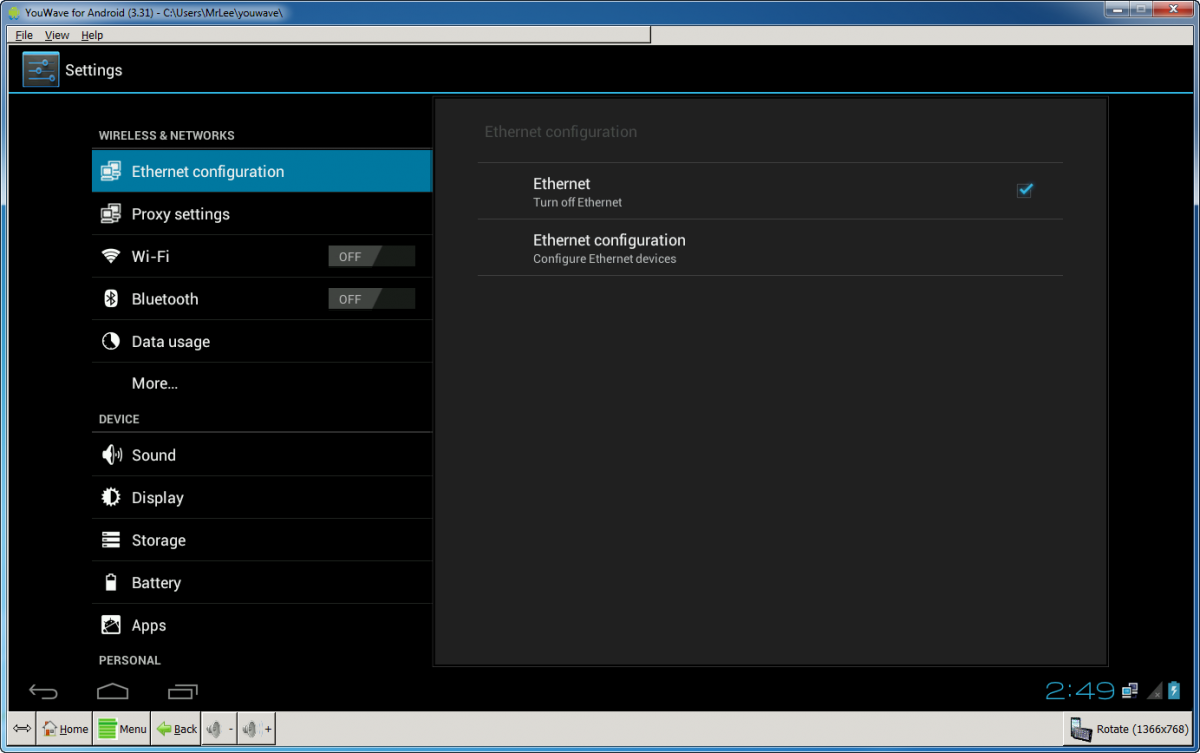
Task: Open the Help menu
Action: pyautogui.click(x=92, y=35)
